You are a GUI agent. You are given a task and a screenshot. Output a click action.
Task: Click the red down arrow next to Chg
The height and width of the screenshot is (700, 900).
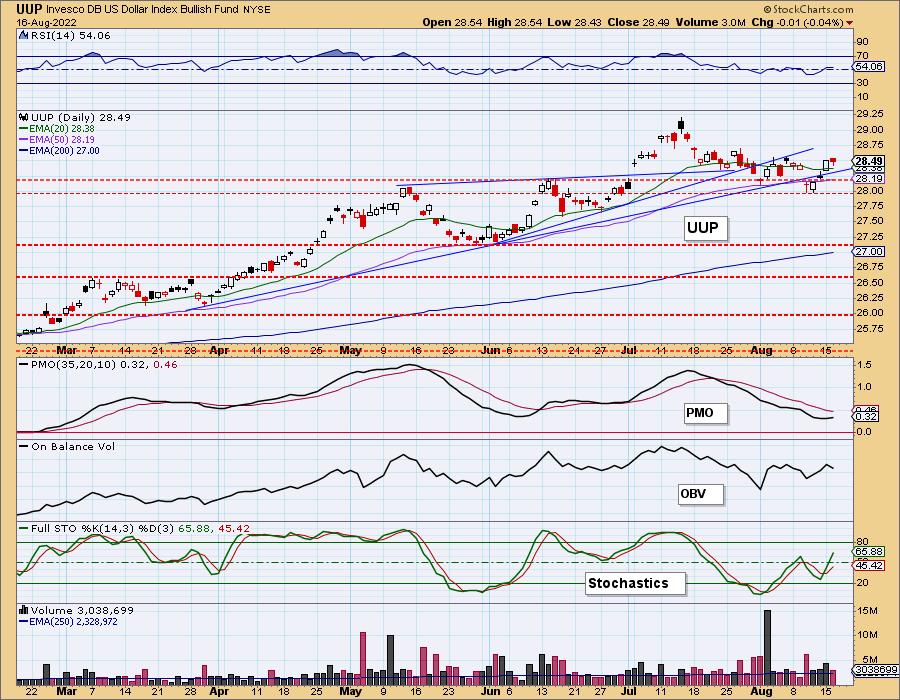849,23
